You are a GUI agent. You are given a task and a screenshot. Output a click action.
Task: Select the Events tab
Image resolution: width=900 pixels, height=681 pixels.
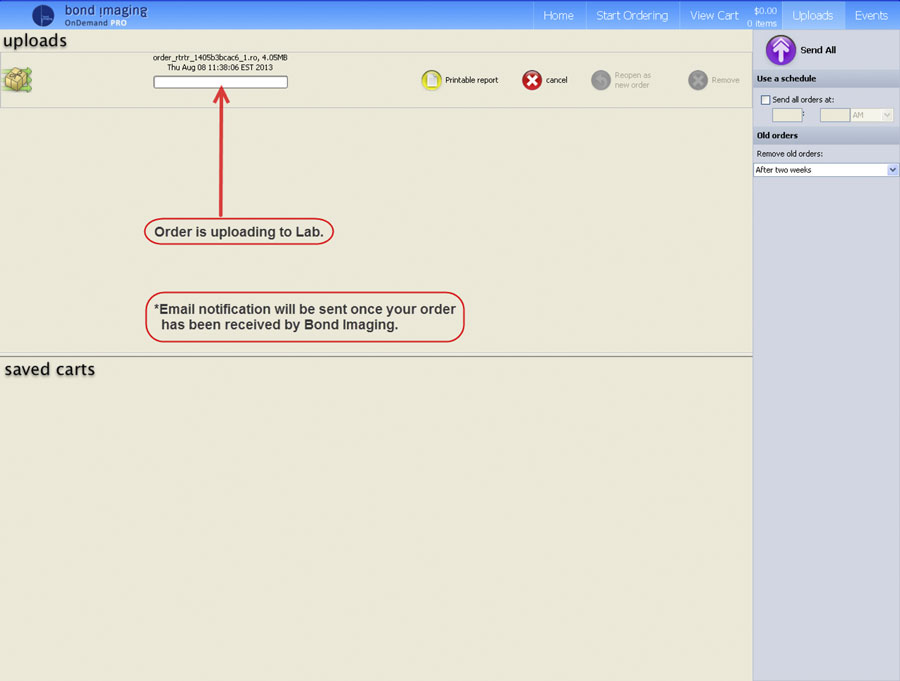pos(871,15)
